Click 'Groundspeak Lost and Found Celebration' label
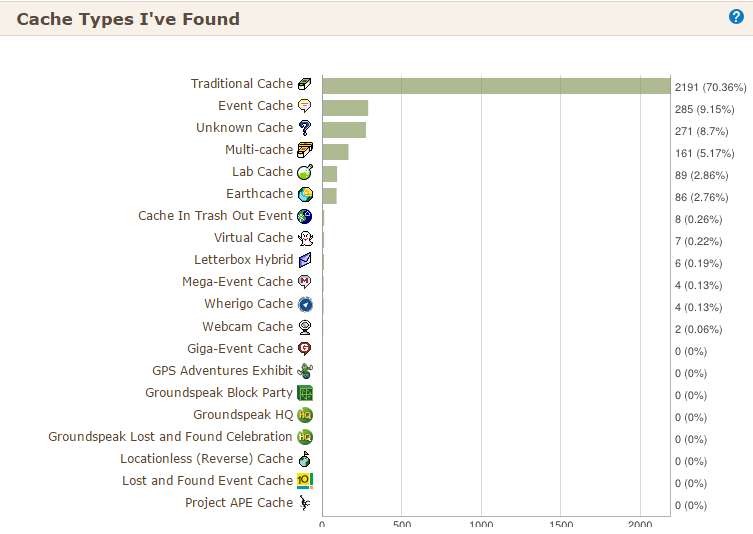 point(170,437)
